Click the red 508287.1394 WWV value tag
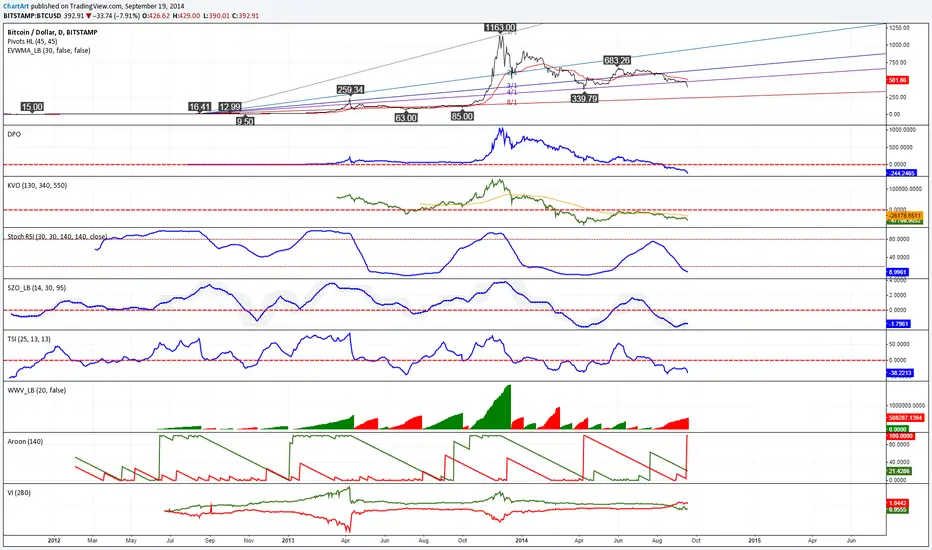The image size is (932, 550). point(905,418)
